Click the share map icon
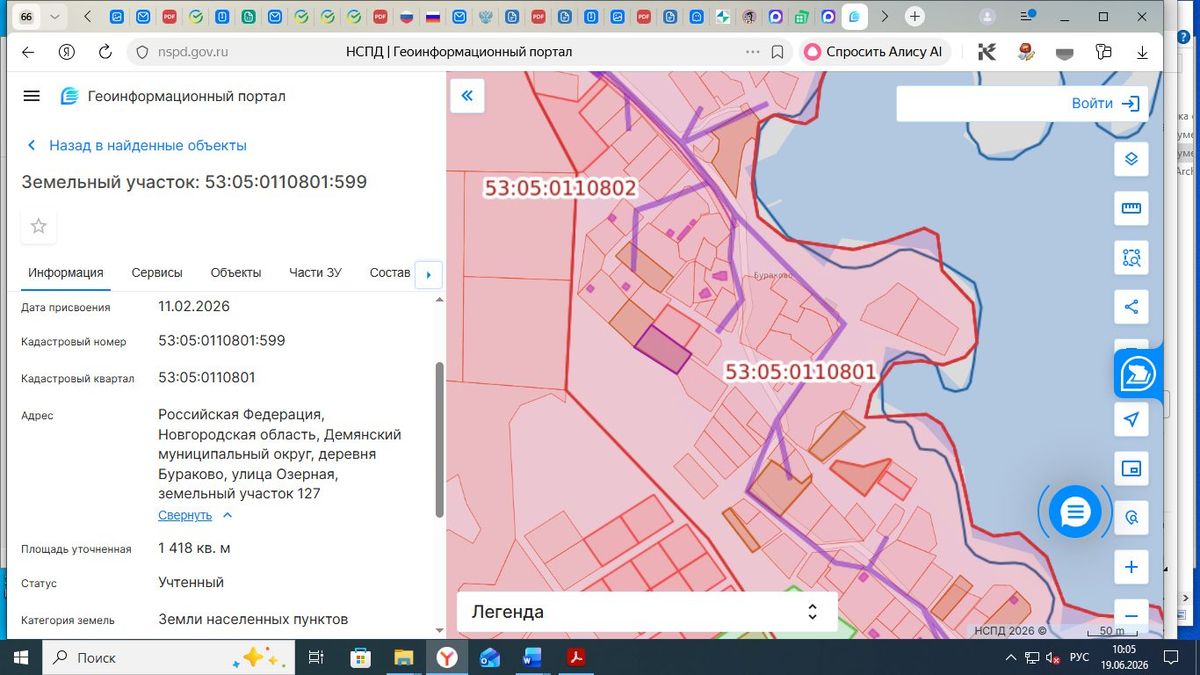Image resolution: width=1200 pixels, height=675 pixels. [x=1131, y=307]
